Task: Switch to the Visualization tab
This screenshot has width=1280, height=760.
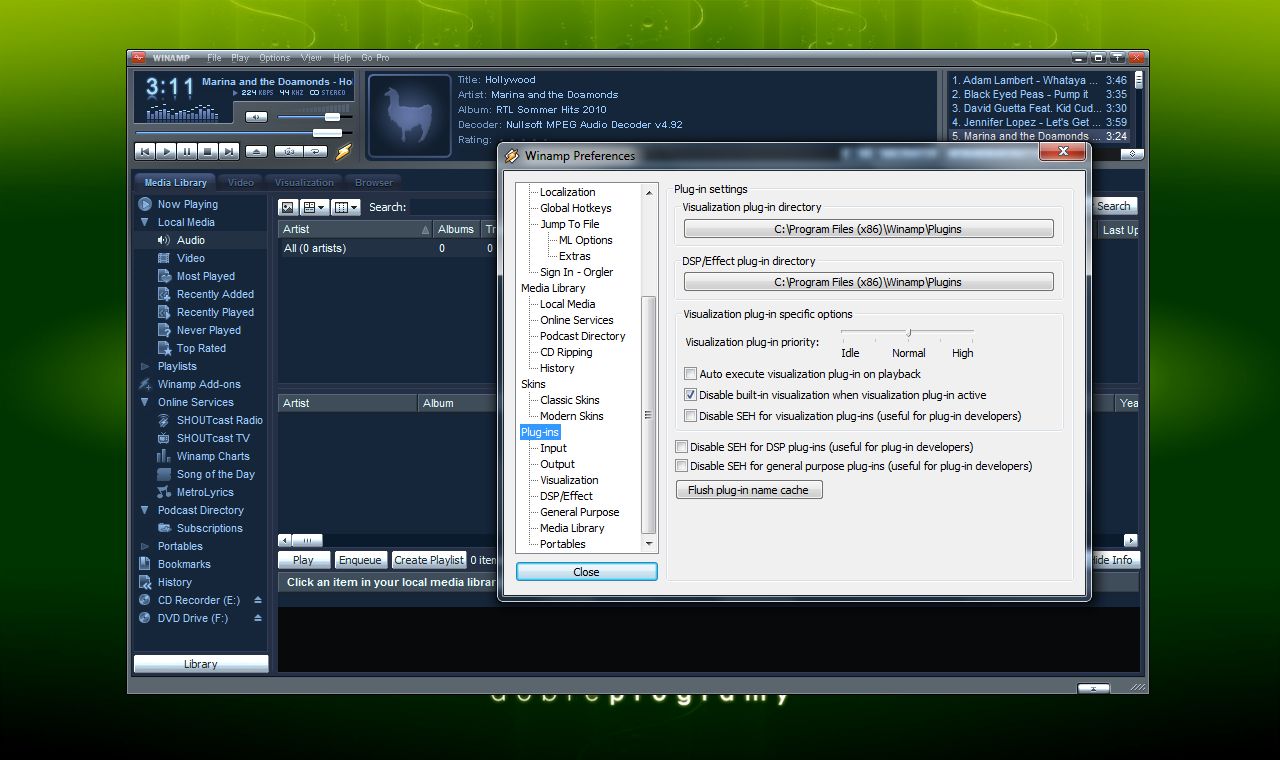Action: point(304,182)
